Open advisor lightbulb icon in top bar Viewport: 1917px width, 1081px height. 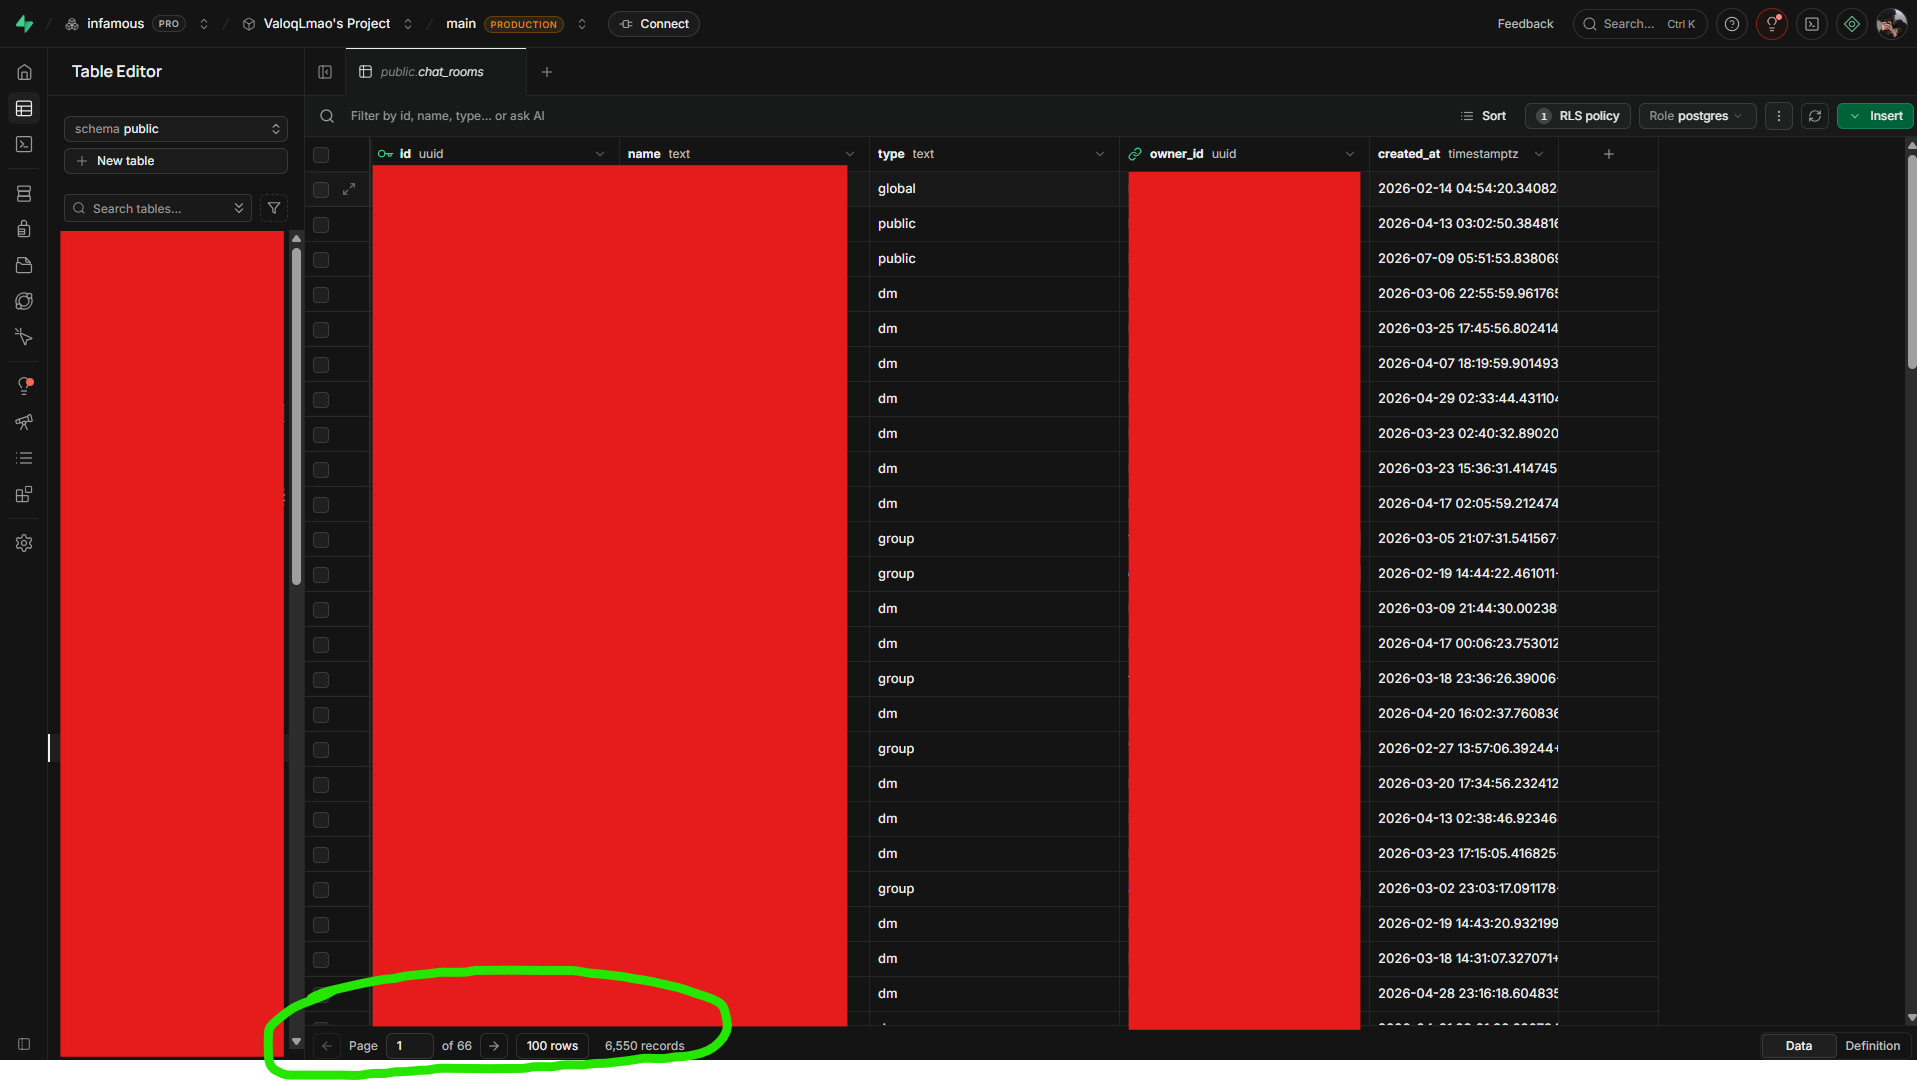1772,24
